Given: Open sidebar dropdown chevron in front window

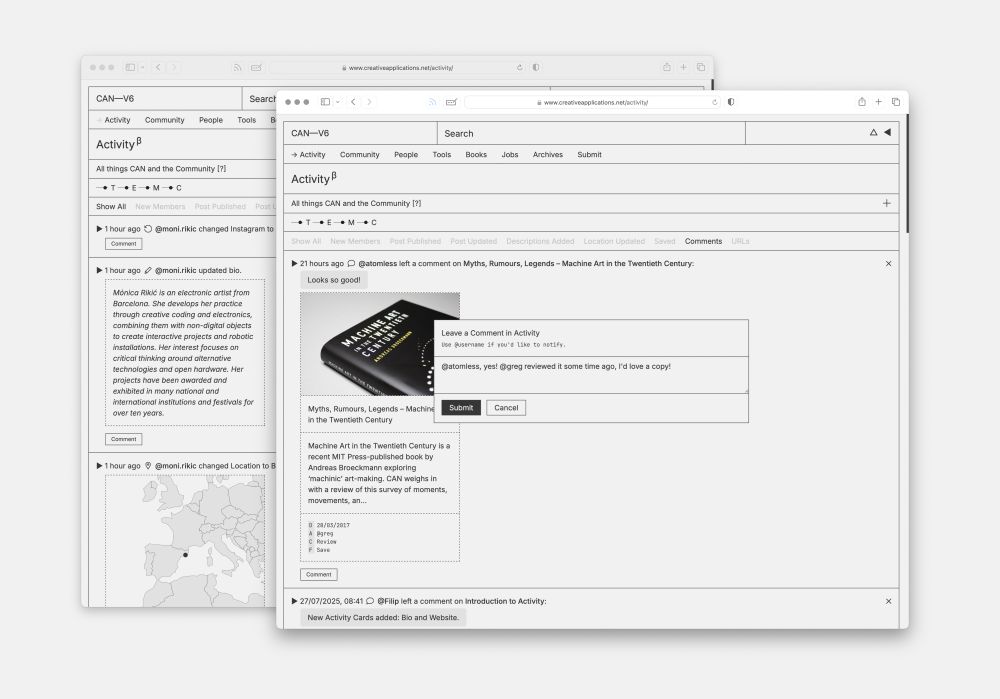Looking at the screenshot, I should coord(337,102).
